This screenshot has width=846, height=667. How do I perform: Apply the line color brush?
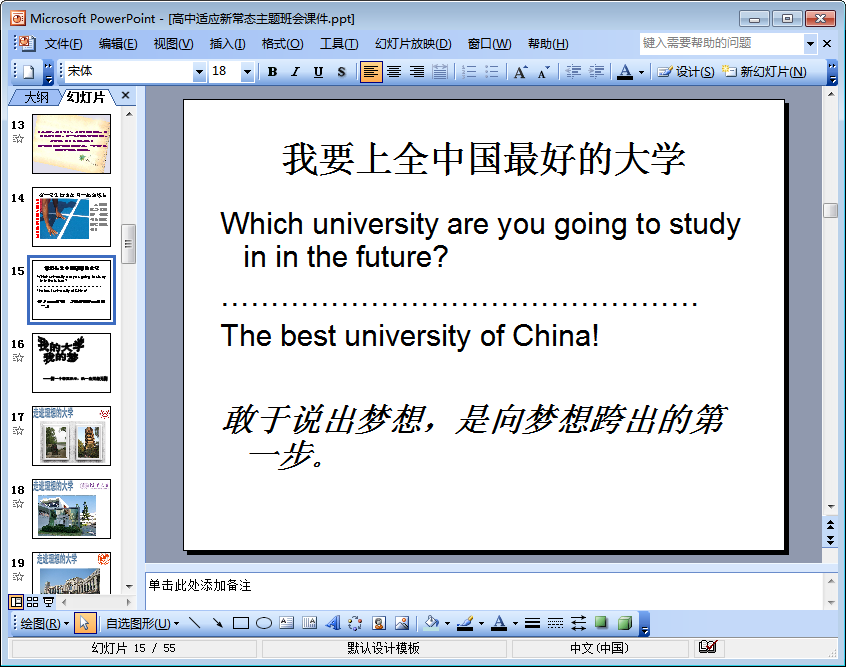[466, 623]
